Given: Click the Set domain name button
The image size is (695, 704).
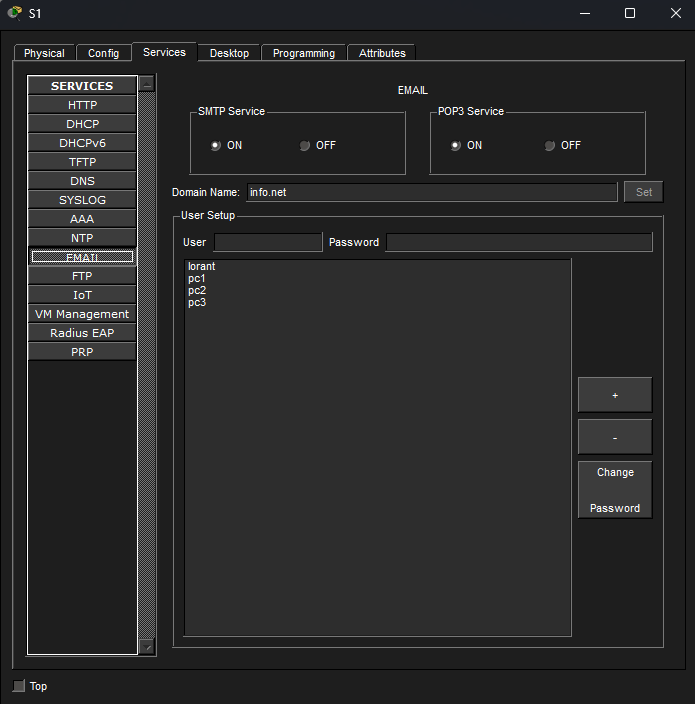Looking at the screenshot, I should 643,192.
